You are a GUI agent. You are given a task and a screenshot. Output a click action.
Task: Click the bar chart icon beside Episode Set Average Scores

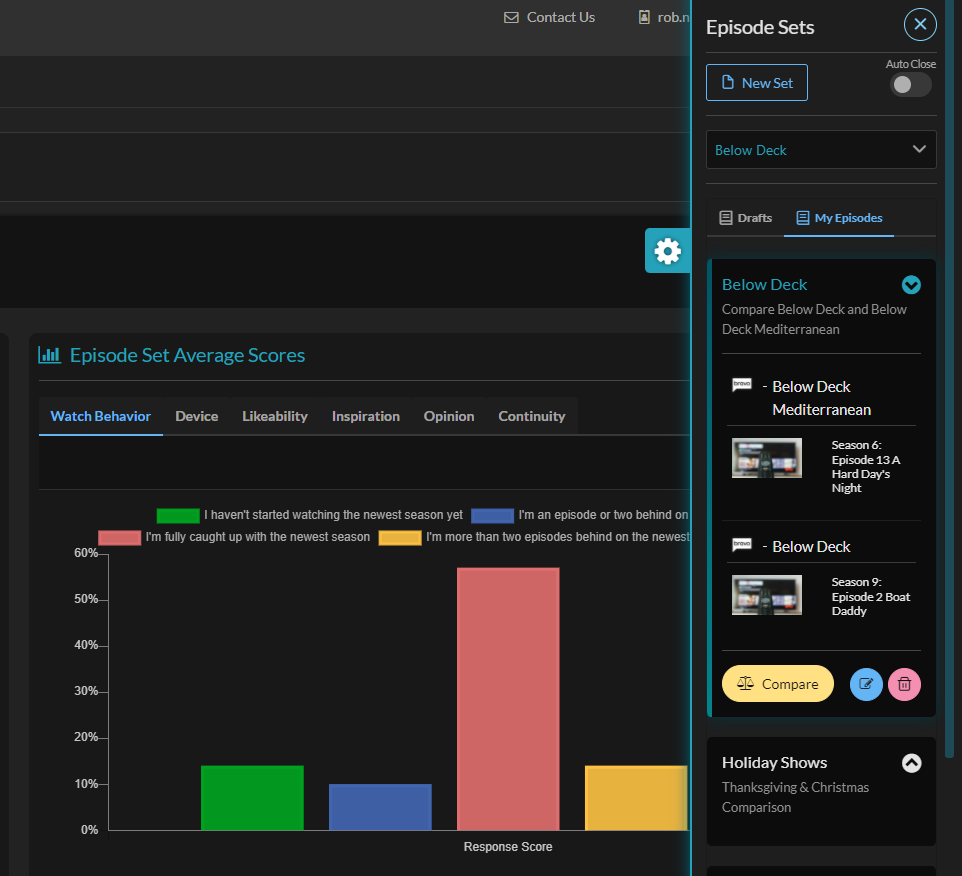(x=49, y=355)
